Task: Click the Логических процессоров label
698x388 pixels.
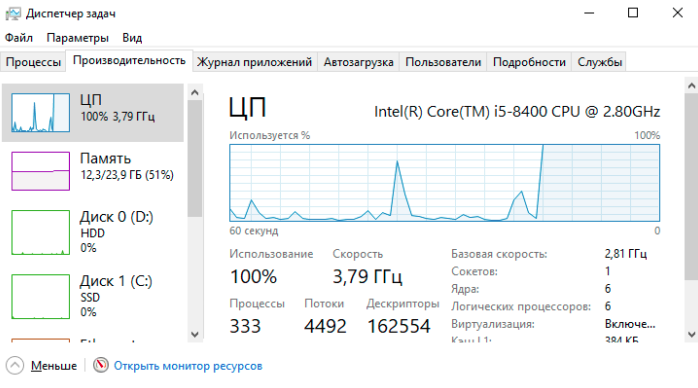Action: tap(521, 306)
